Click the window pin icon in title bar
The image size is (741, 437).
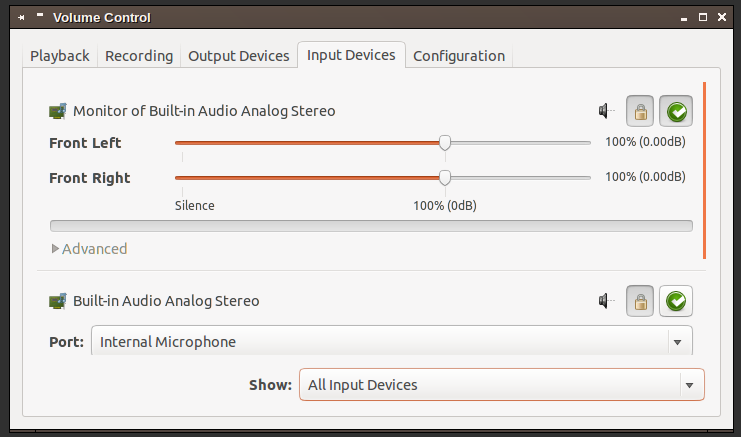click(x=21, y=18)
